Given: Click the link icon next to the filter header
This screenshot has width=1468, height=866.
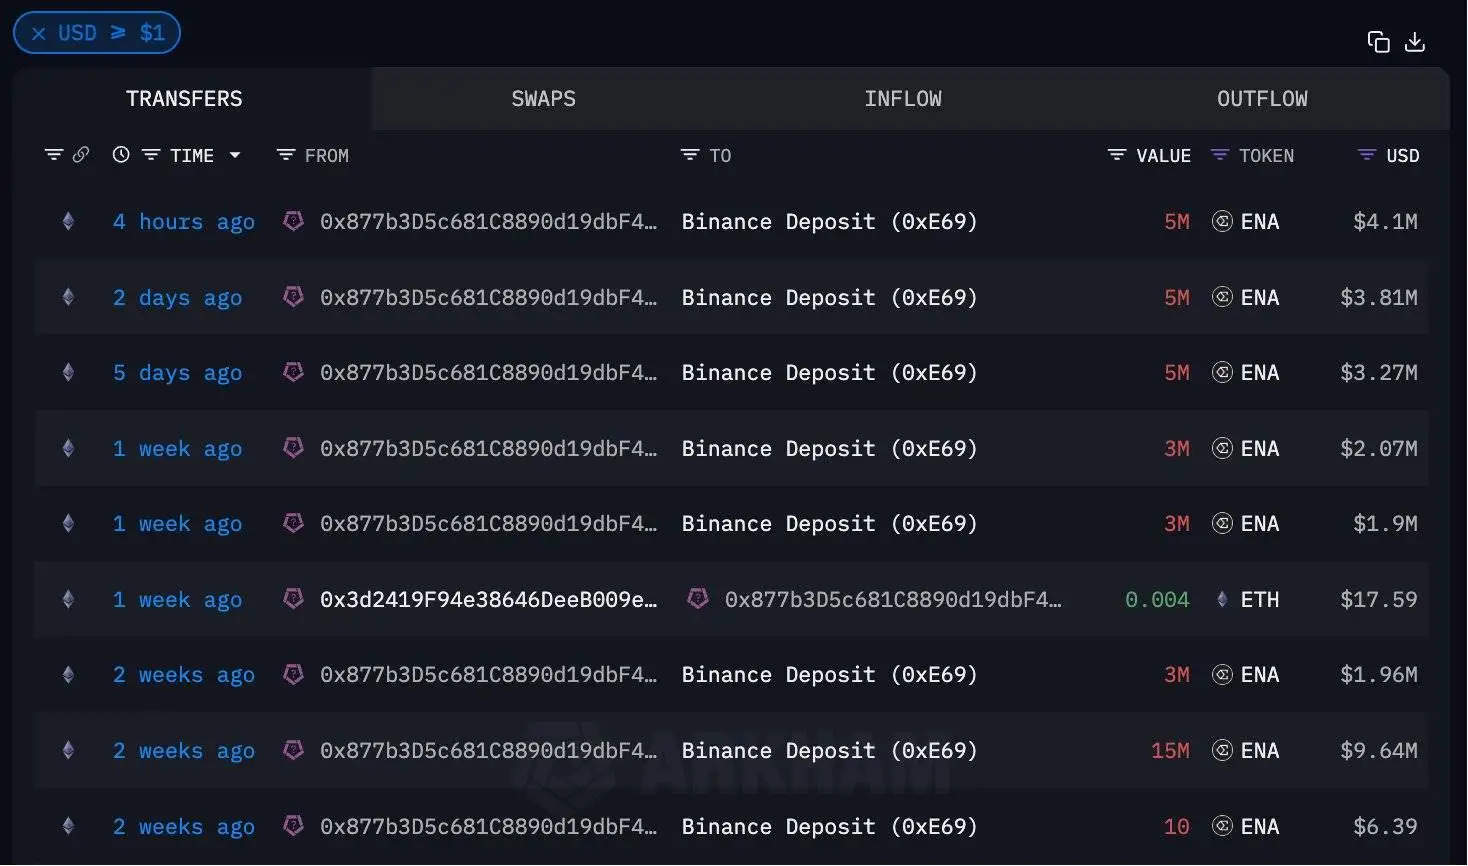Looking at the screenshot, I should pyautogui.click(x=80, y=154).
